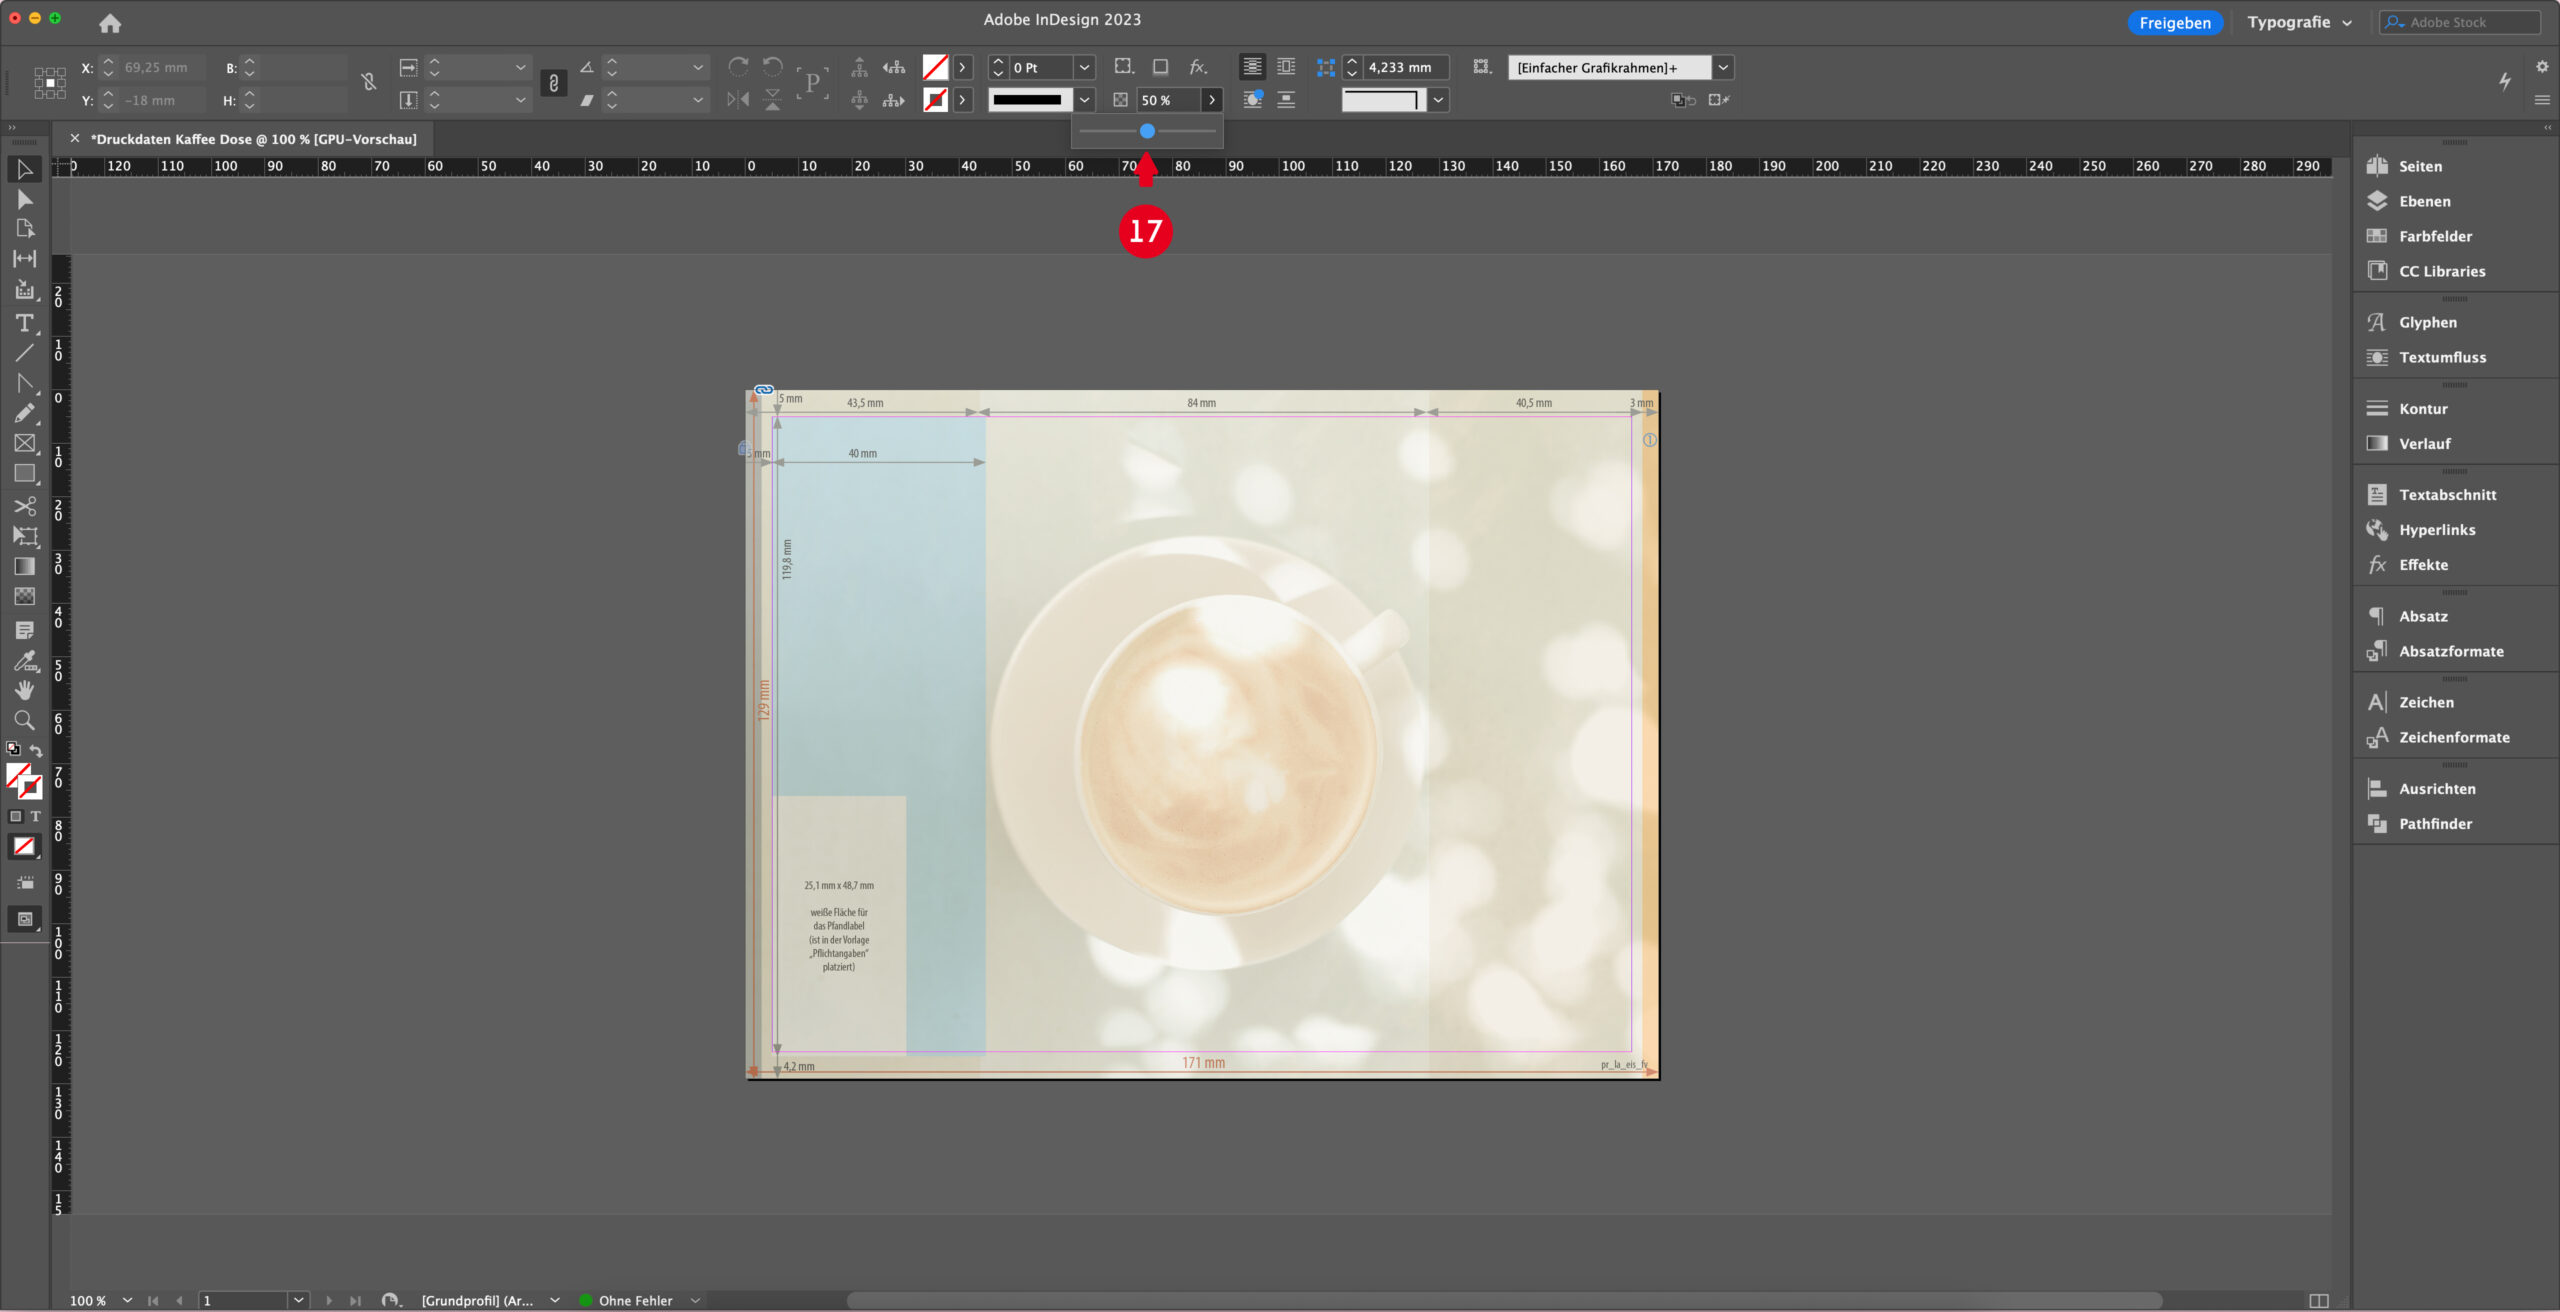2560x1312 pixels.
Task: Toggle constrain proportions link for dimensions
Action: tap(553, 84)
